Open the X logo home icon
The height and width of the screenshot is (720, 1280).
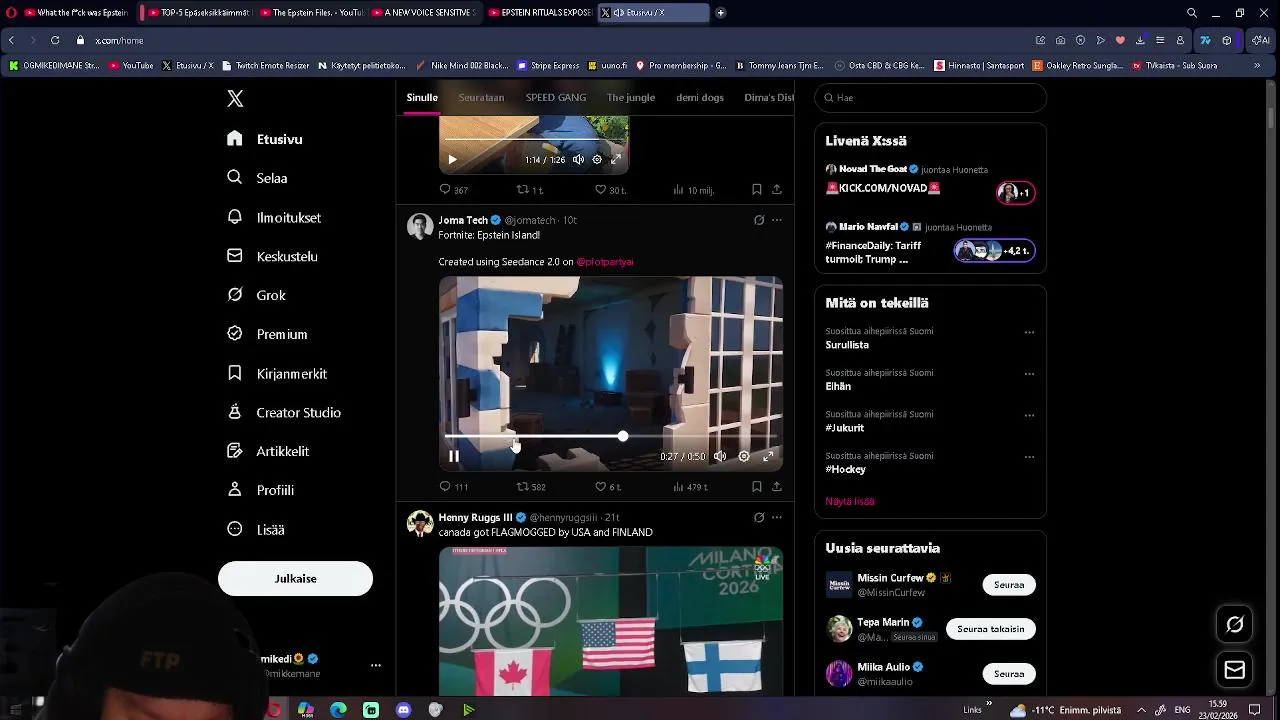point(235,98)
